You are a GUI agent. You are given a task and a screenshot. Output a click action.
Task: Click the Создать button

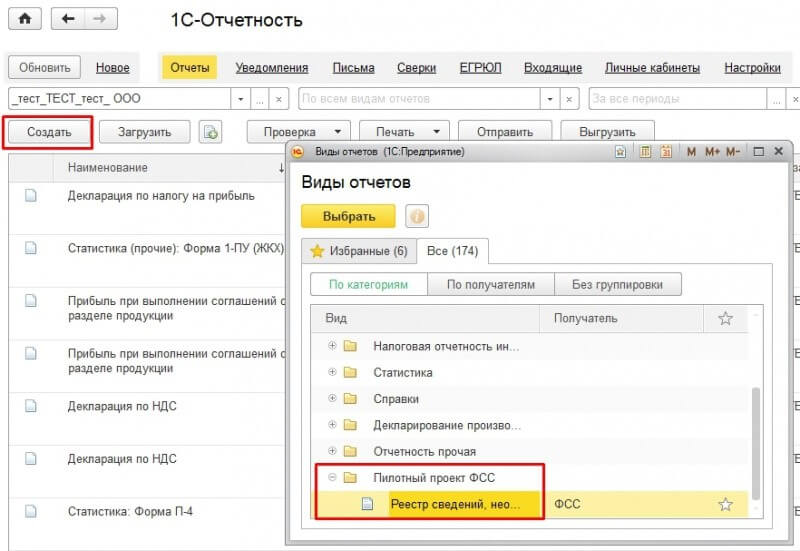[x=49, y=132]
